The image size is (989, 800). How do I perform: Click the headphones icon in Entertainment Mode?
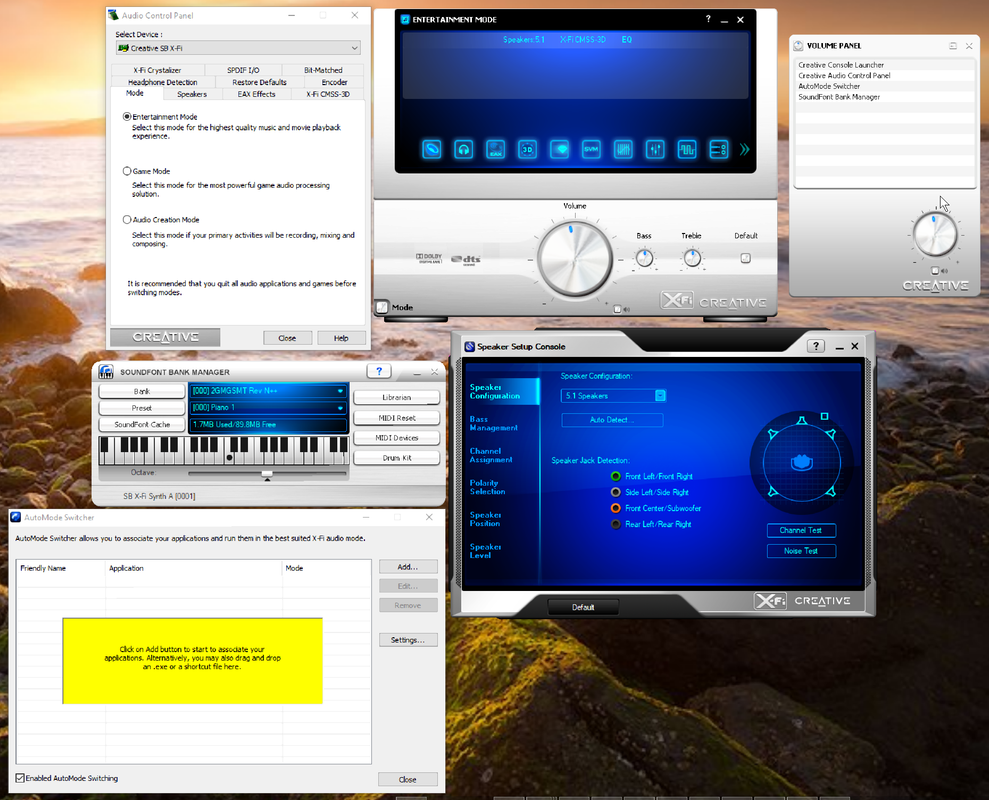(x=464, y=150)
